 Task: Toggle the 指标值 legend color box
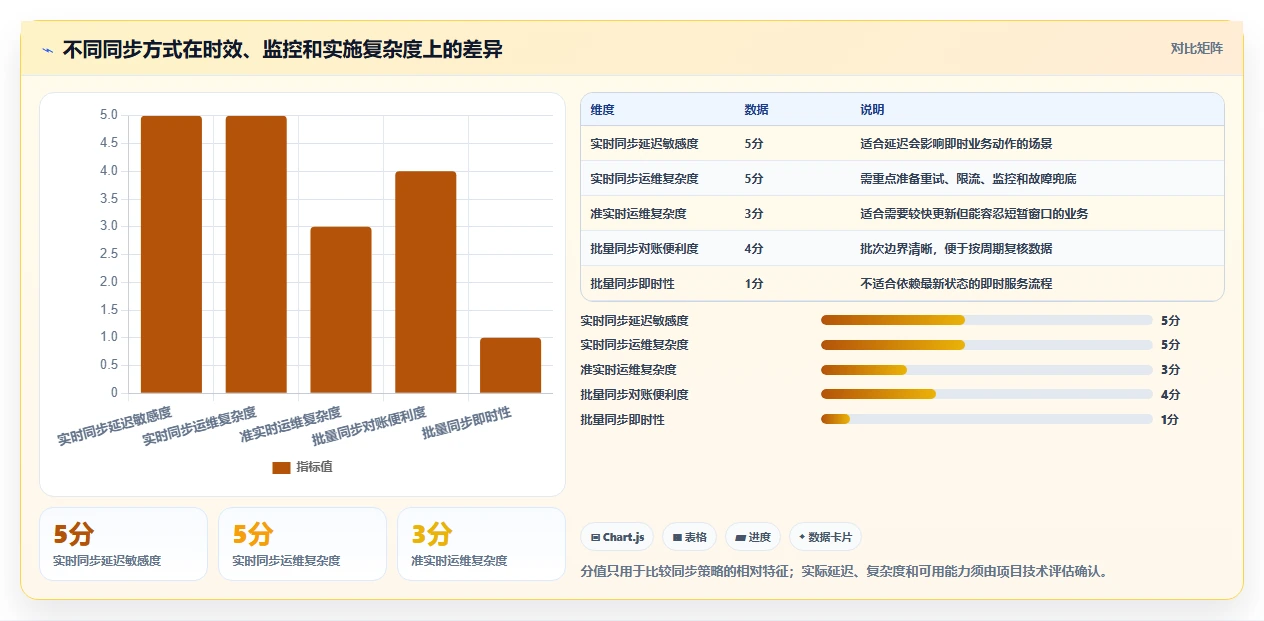point(281,467)
